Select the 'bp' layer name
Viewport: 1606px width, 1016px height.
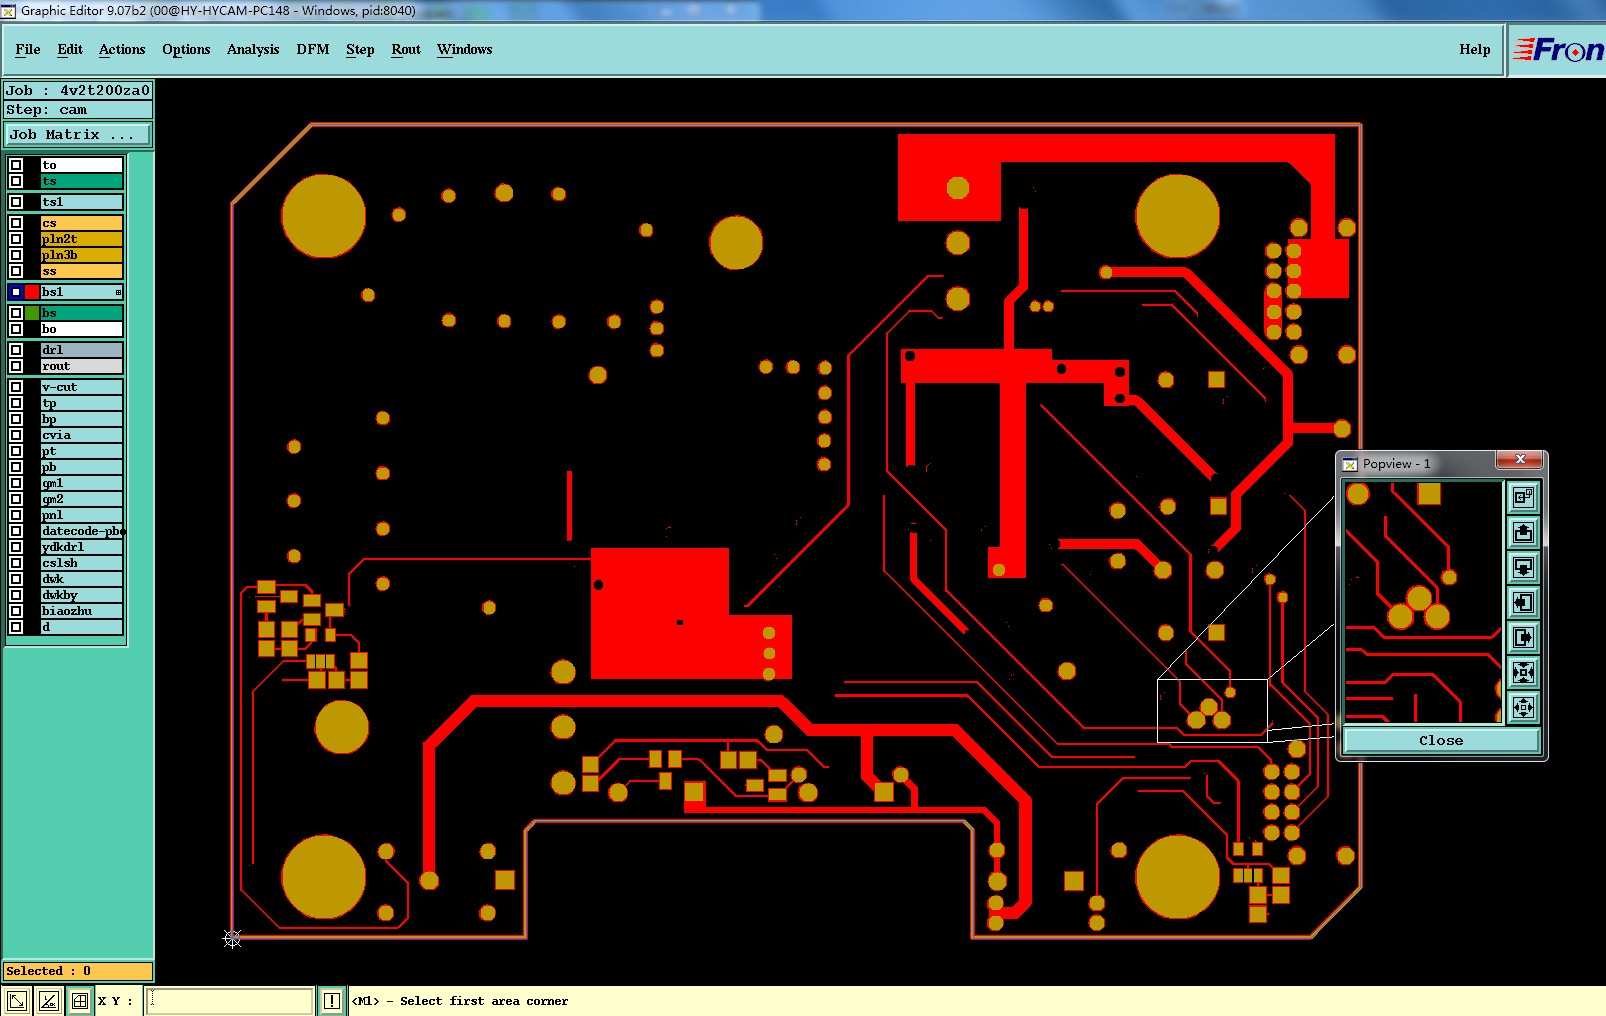tap(82, 419)
